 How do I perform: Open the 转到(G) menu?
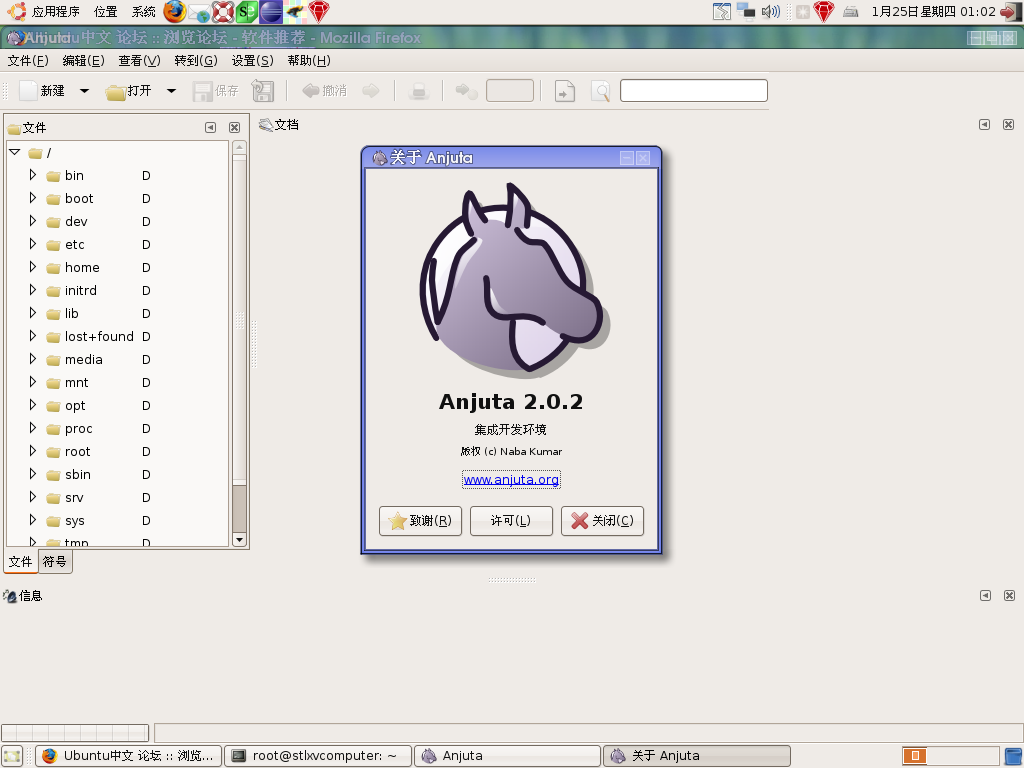pos(196,61)
